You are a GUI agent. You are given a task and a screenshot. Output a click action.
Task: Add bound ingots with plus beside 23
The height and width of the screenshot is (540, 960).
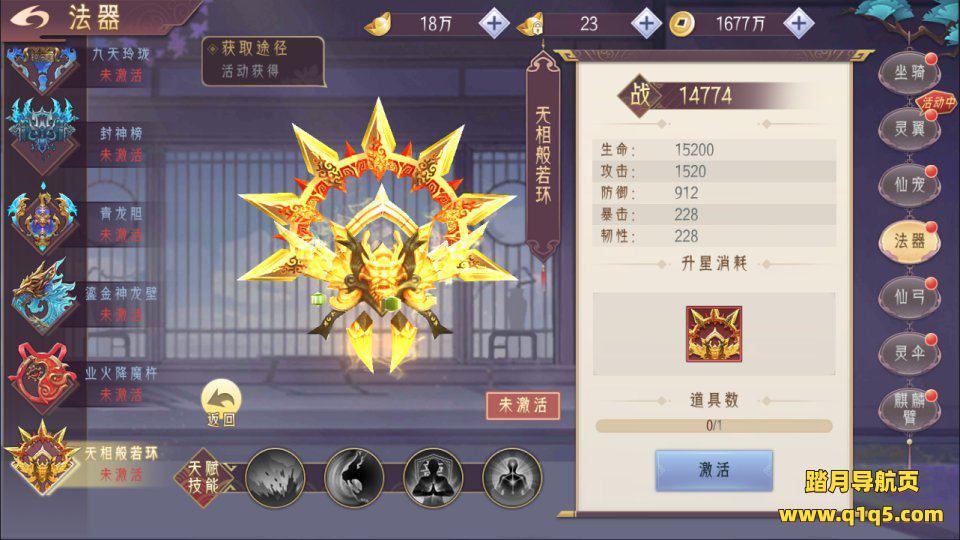point(646,24)
